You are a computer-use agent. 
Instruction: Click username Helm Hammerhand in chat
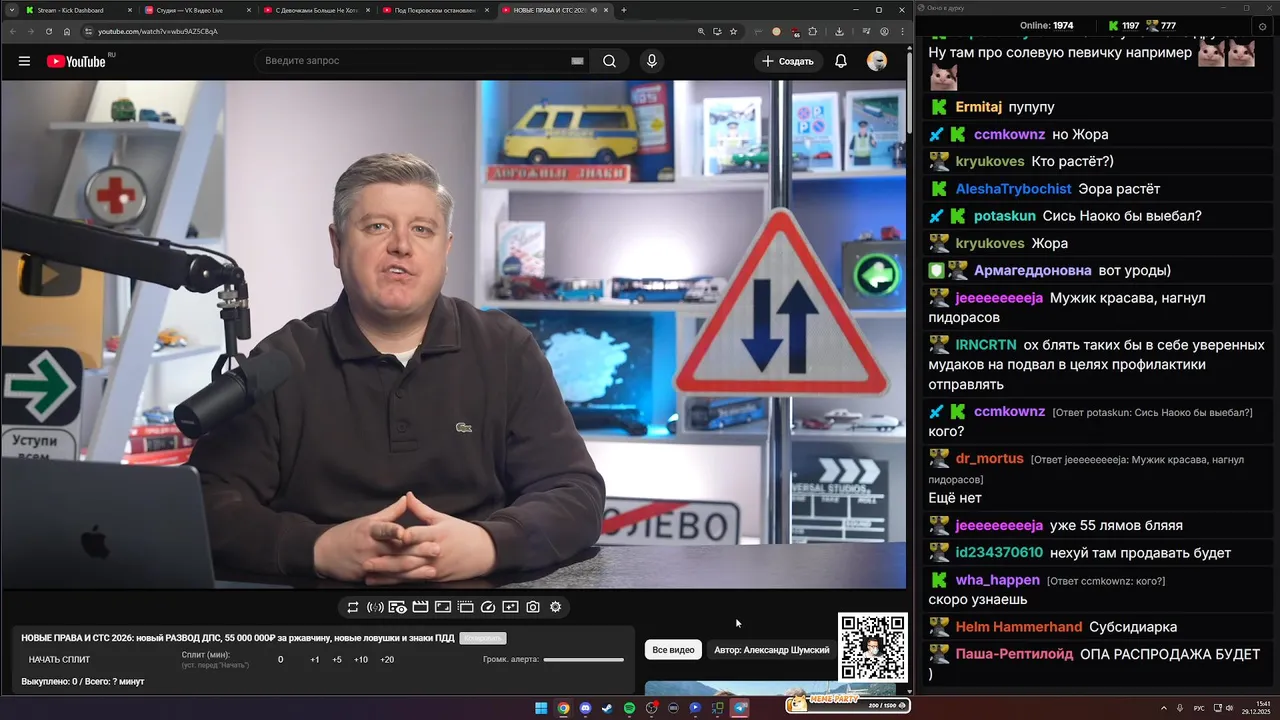click(x=1019, y=627)
